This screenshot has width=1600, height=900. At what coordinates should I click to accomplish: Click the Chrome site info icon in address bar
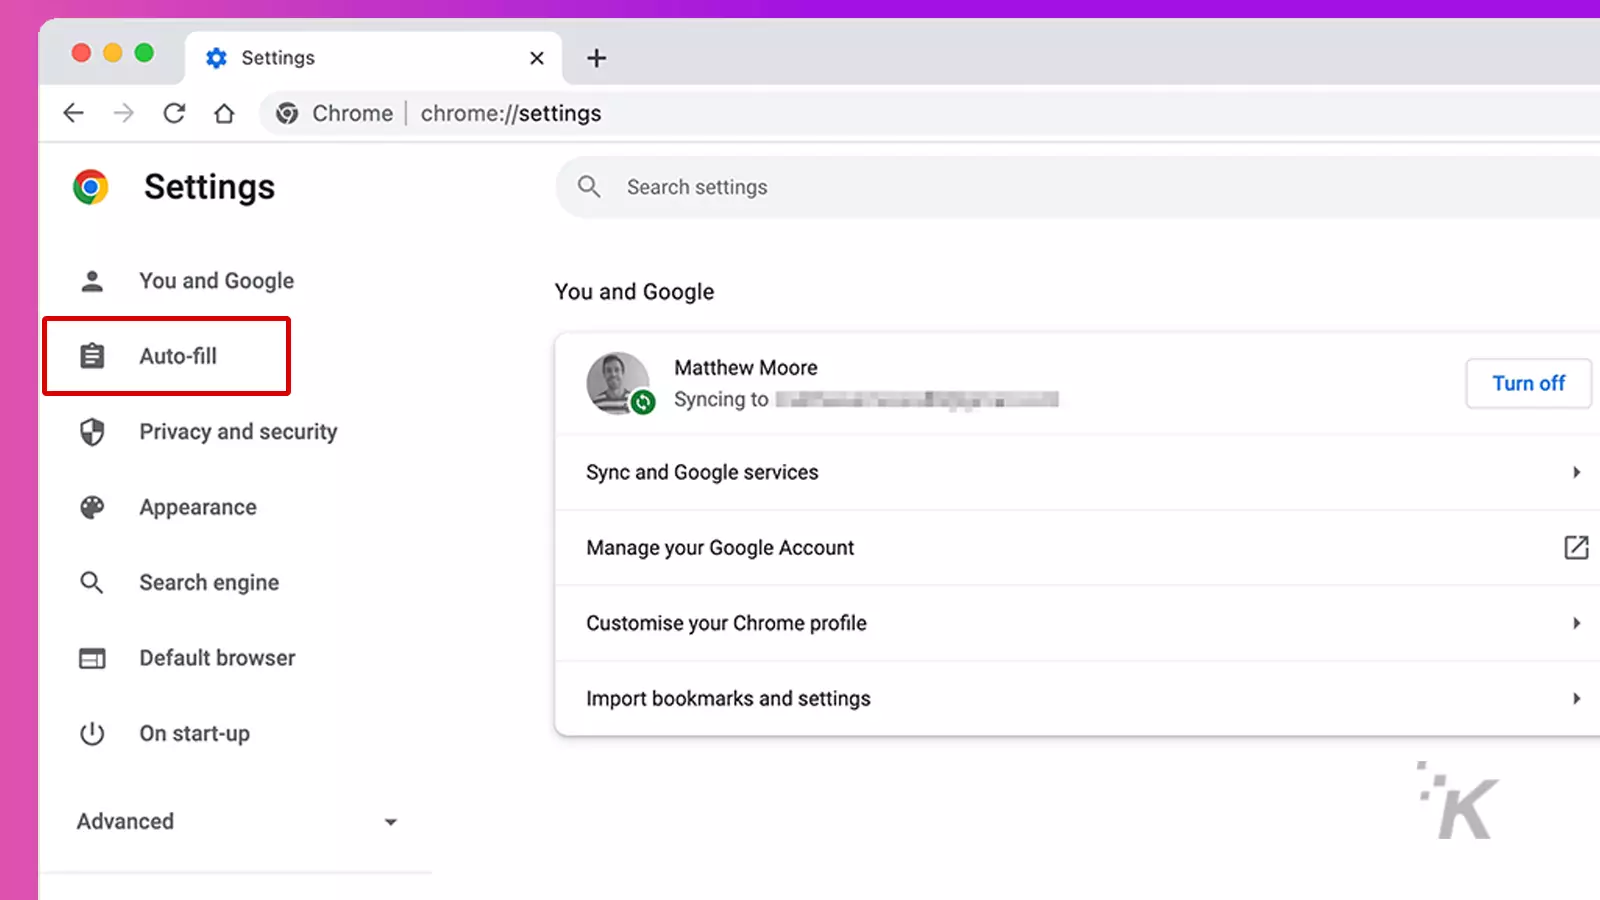click(x=287, y=113)
